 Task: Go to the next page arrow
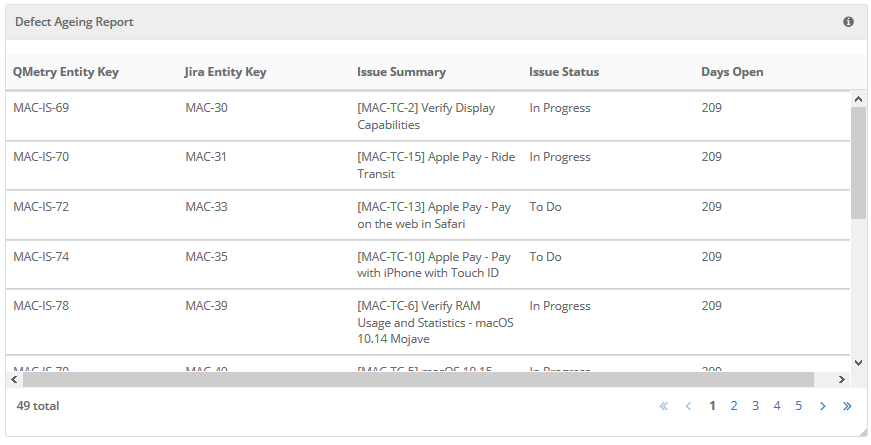823,406
